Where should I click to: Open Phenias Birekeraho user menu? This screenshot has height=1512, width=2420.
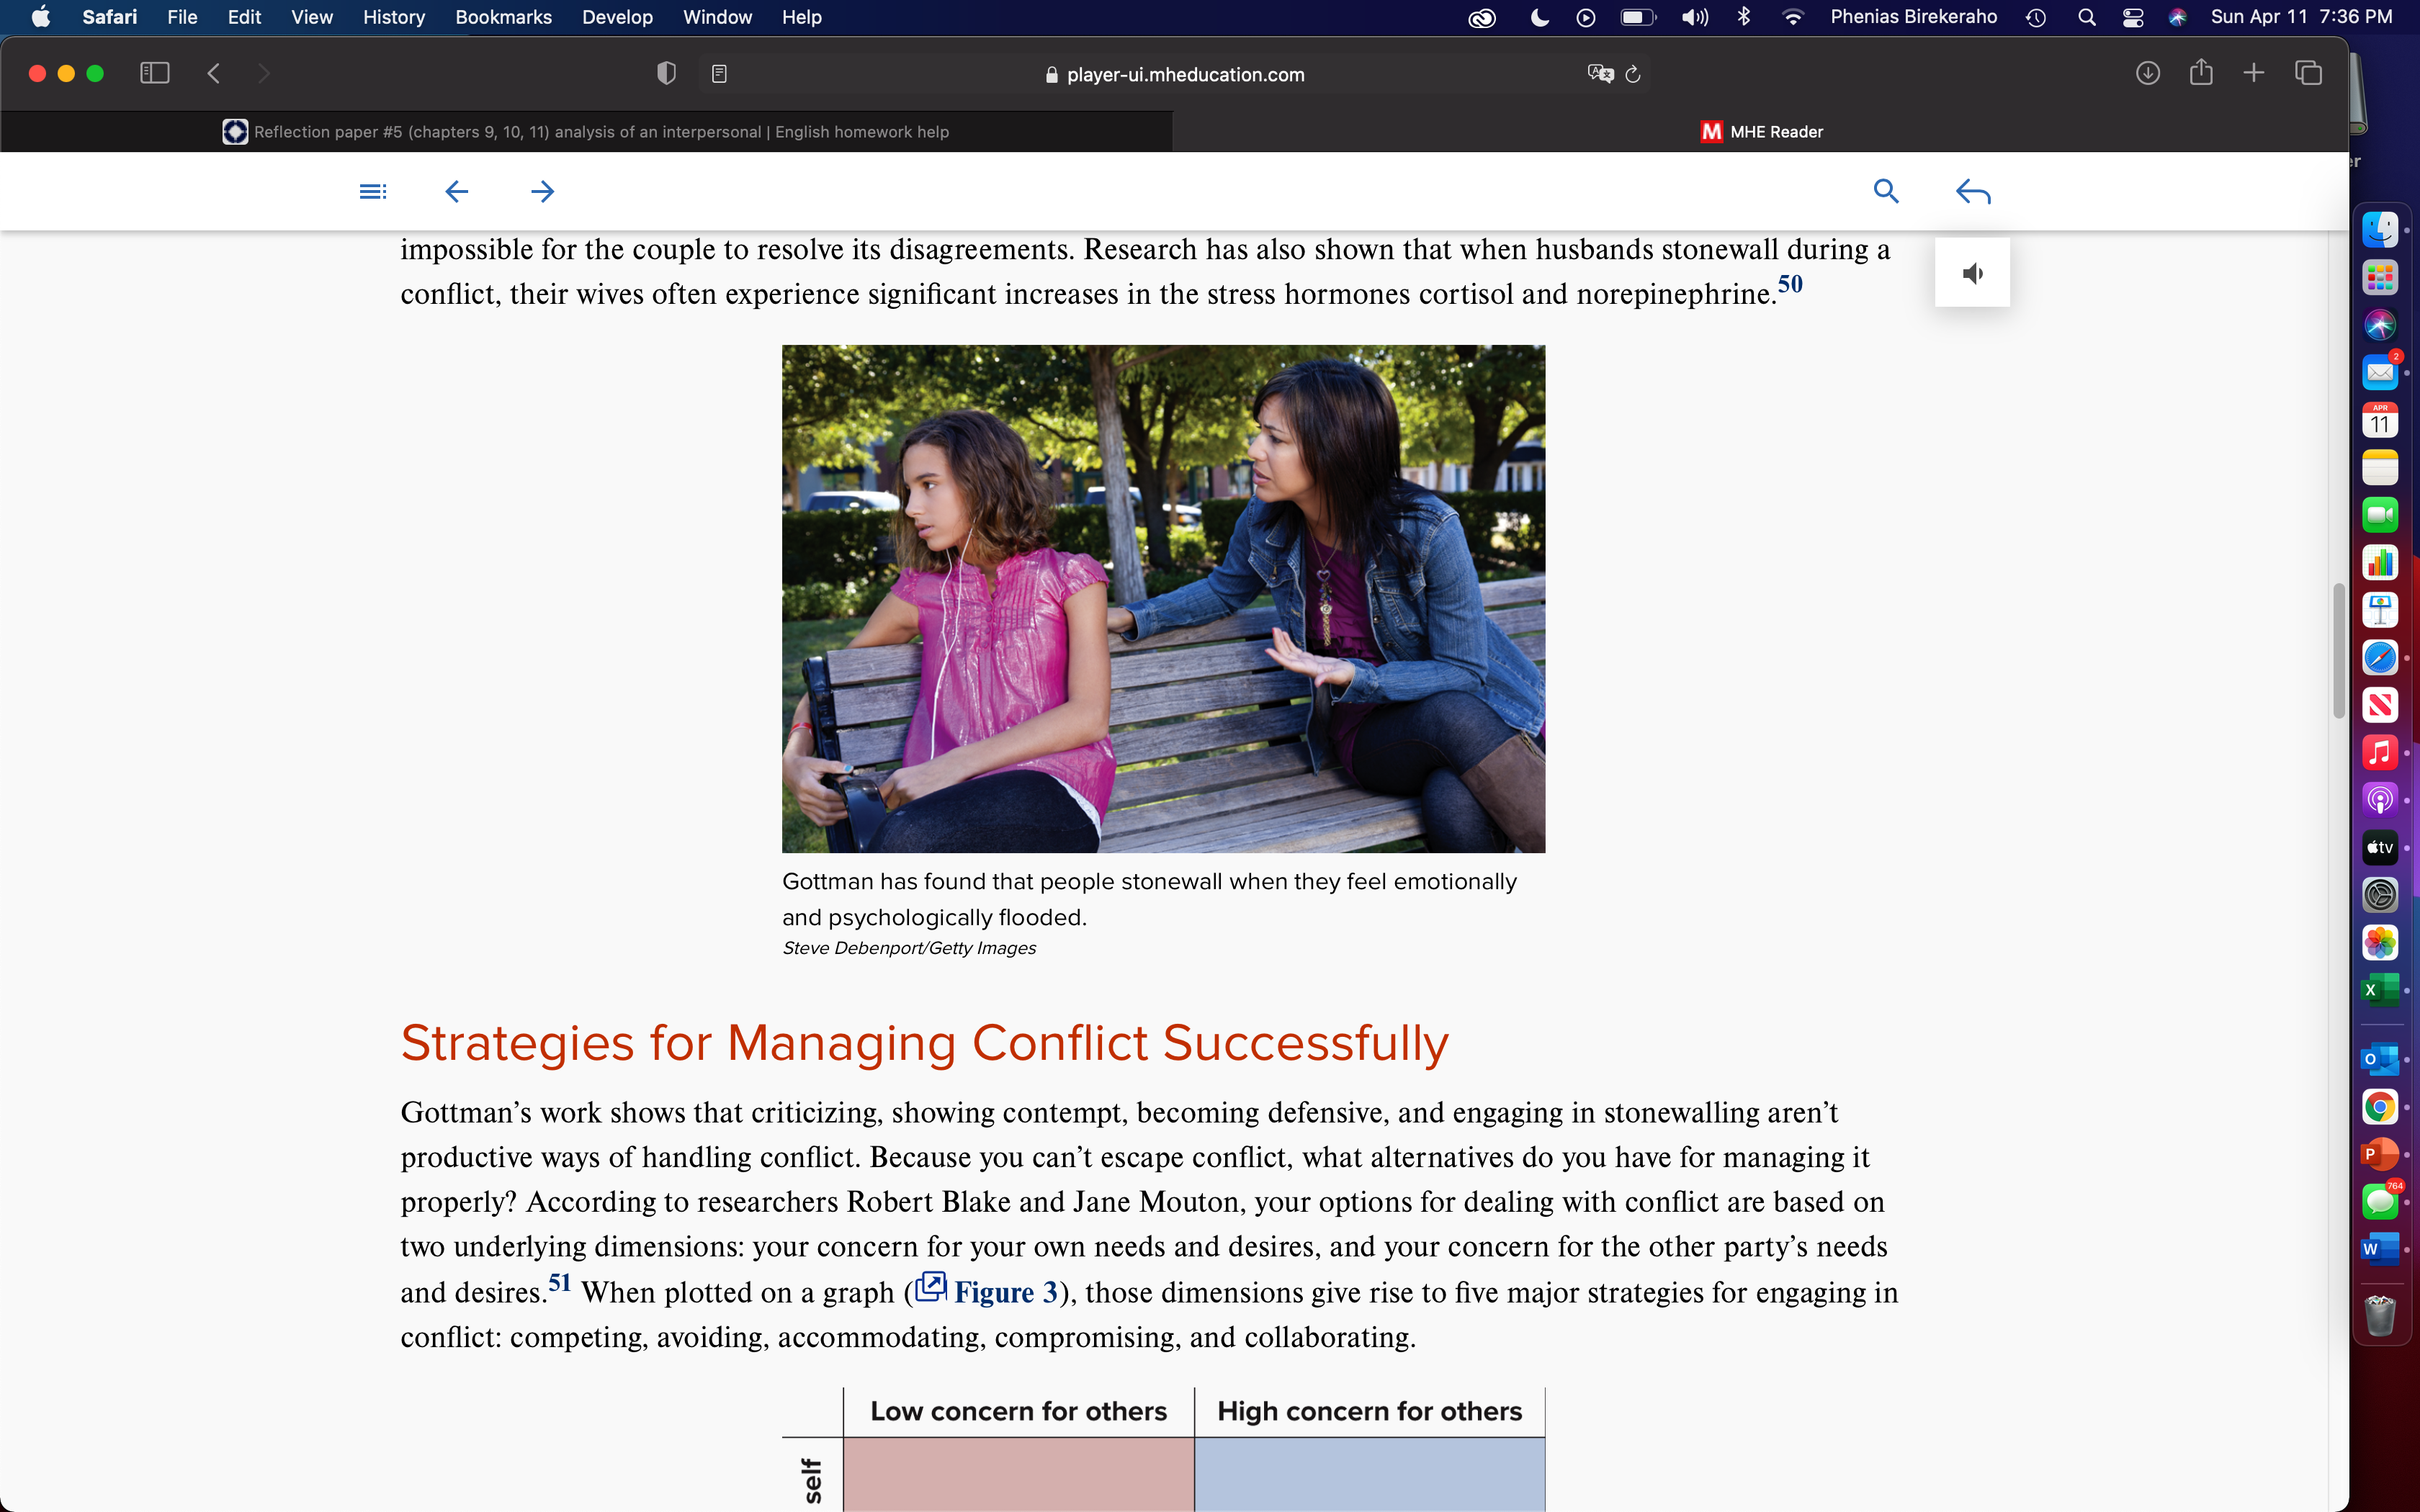(1913, 17)
